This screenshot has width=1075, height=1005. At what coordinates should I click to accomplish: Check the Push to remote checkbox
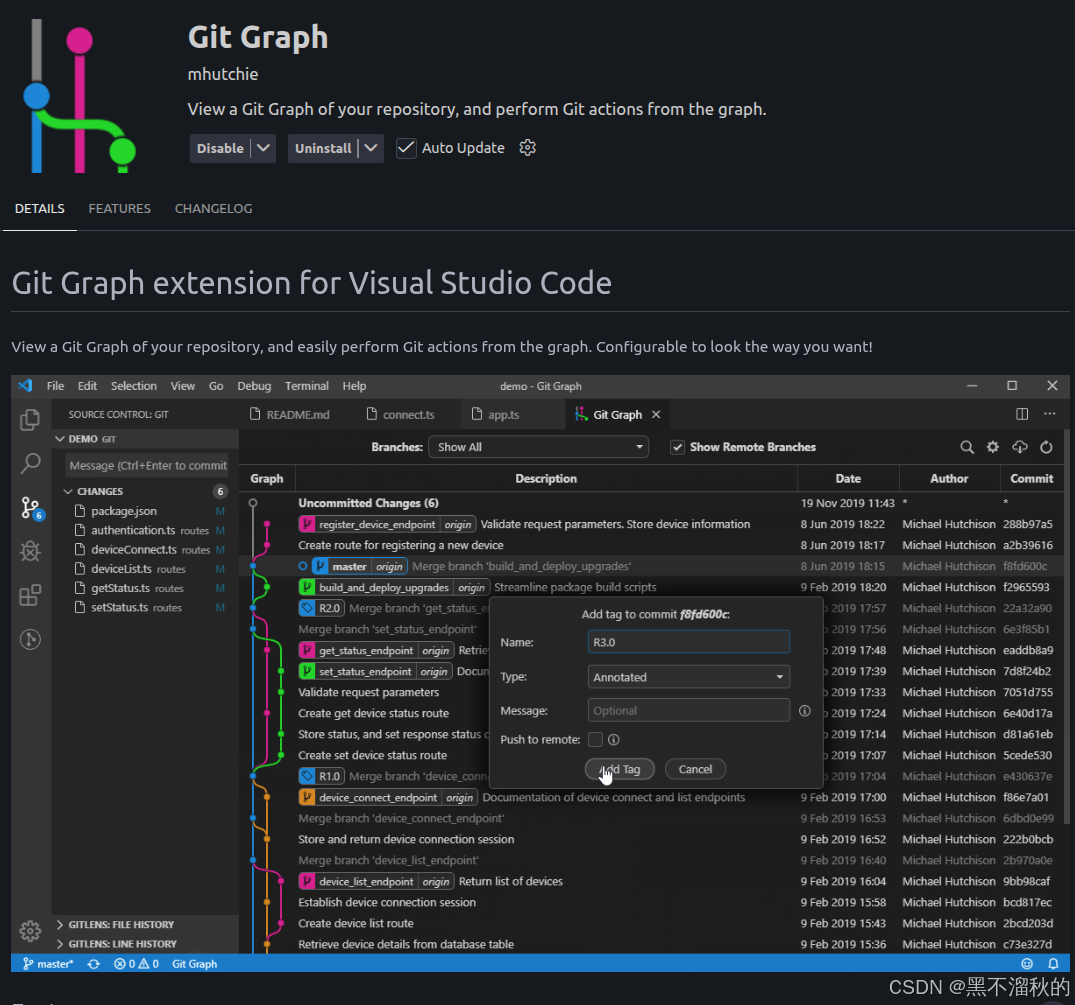(x=595, y=740)
